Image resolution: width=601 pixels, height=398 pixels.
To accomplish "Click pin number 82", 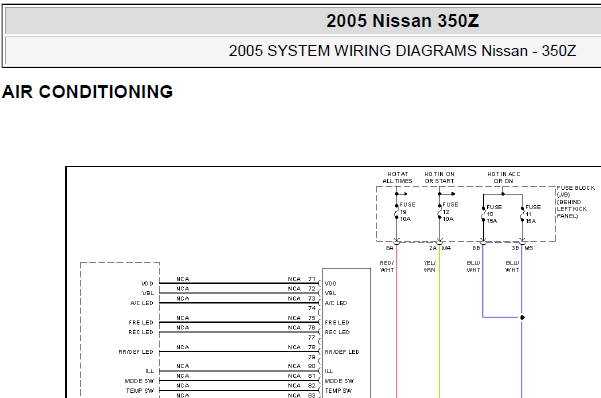I will (x=312, y=386).
